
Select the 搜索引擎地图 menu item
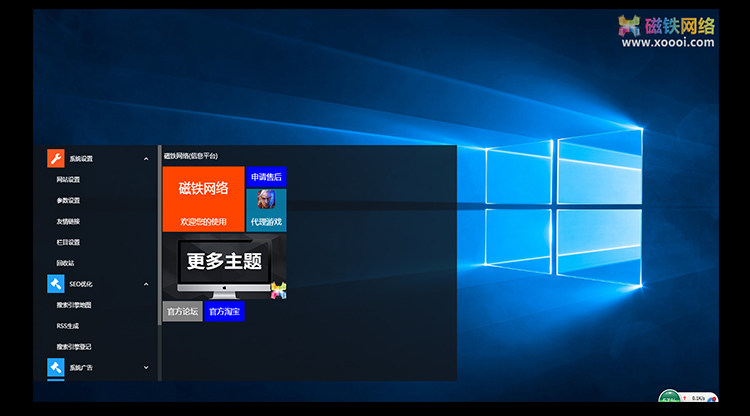click(74, 305)
